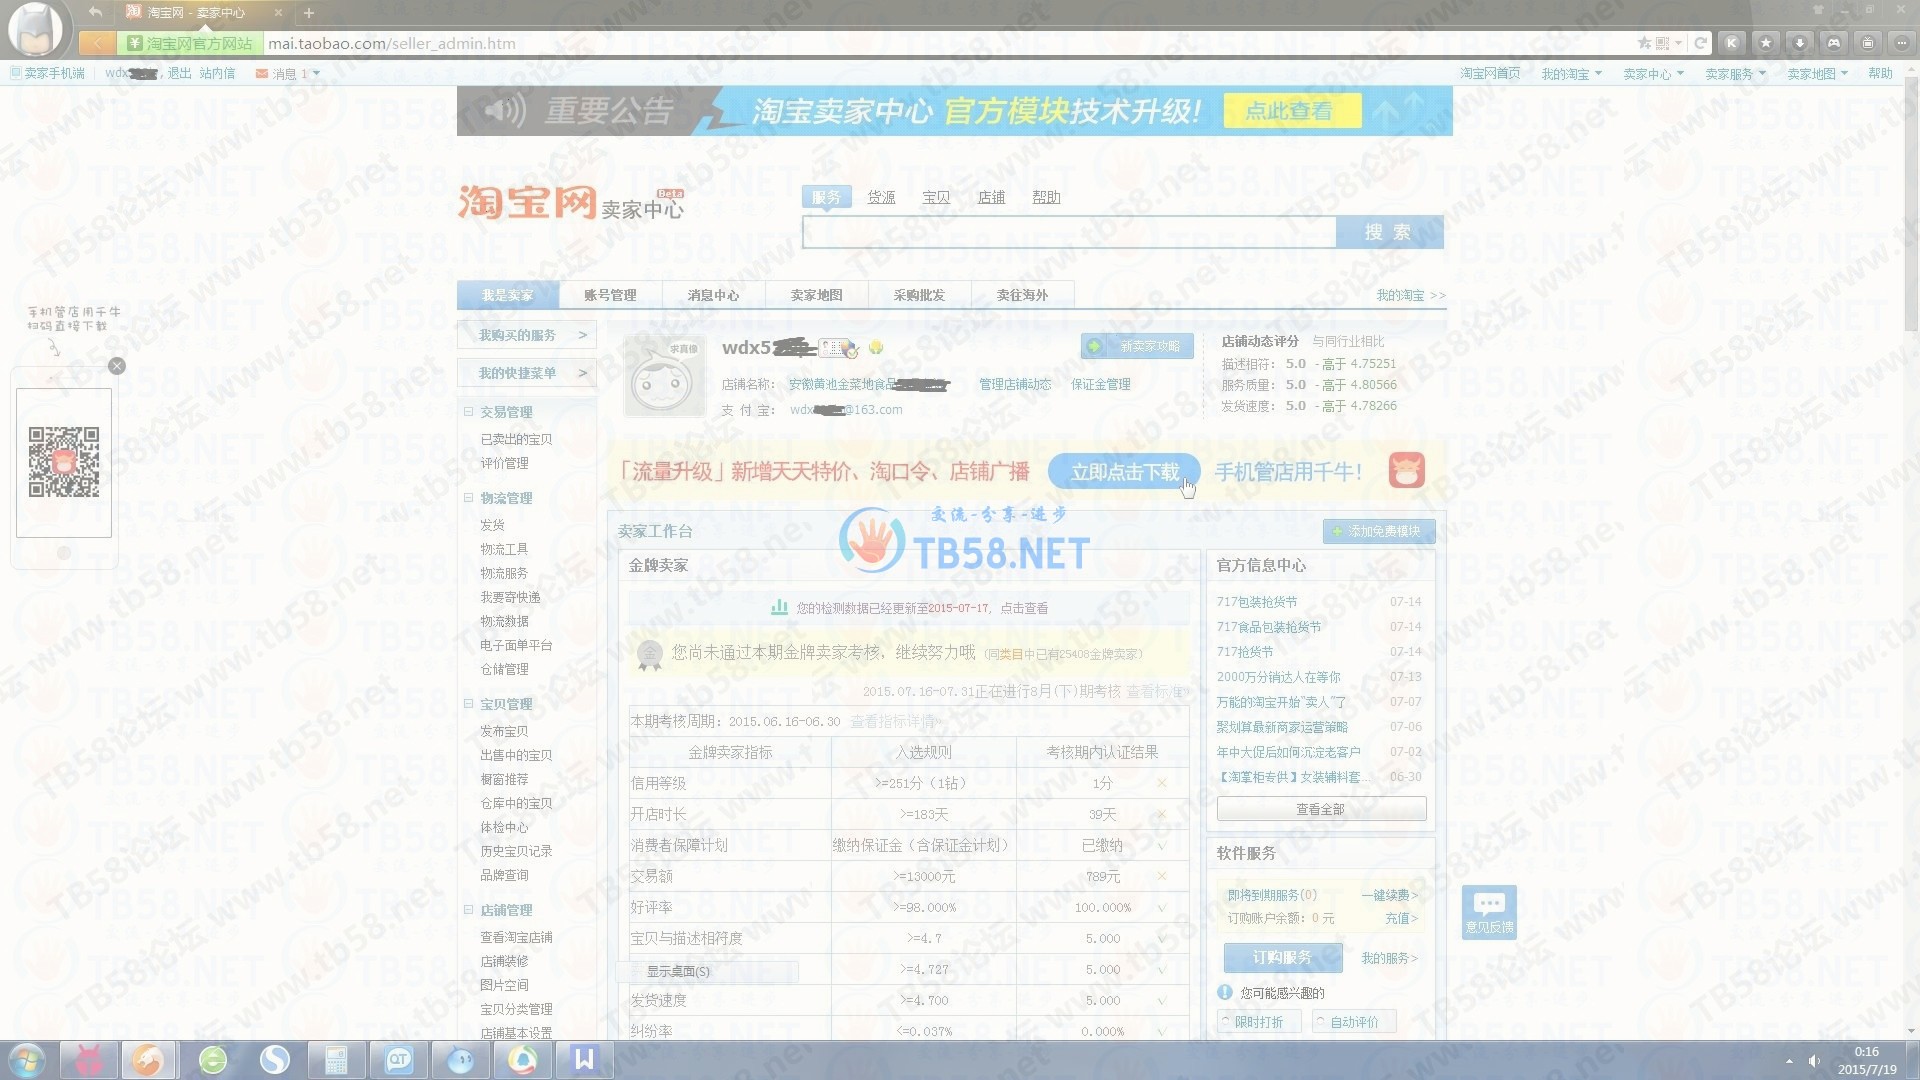The height and width of the screenshot is (1080, 1920).
Task: Click 点此查看 announcement button
Action: pos(1292,111)
